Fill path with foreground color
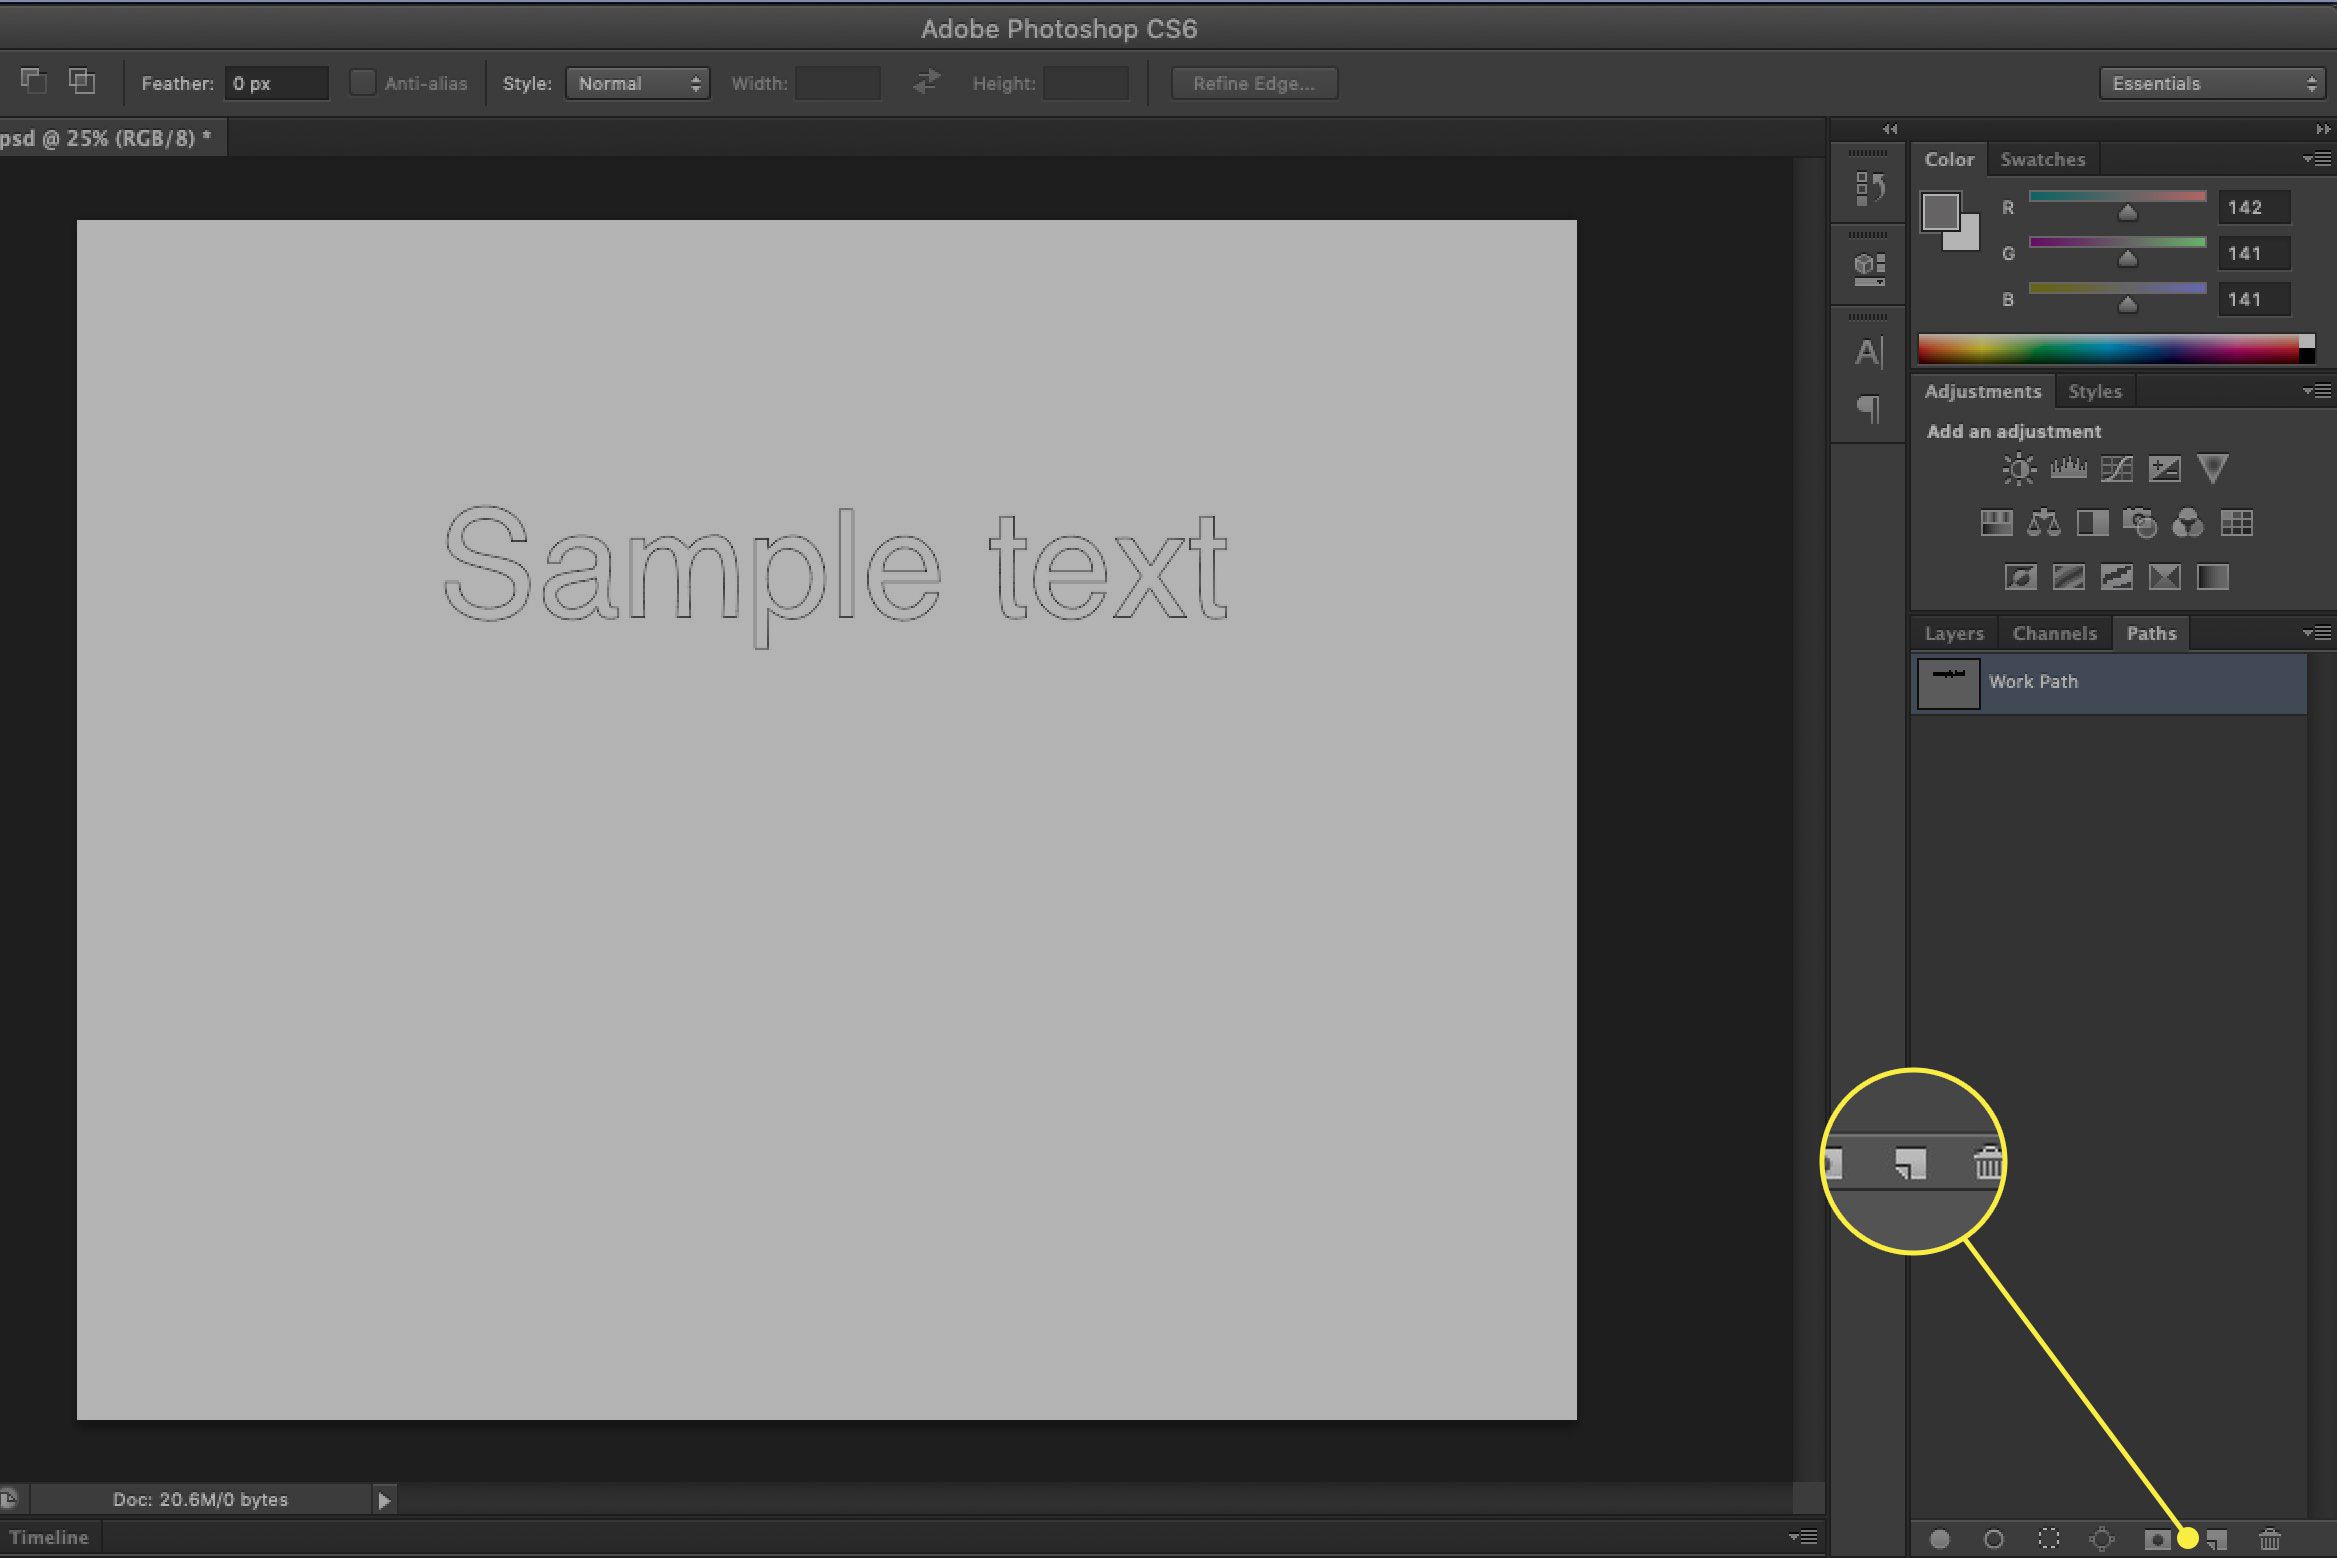 point(1939,1539)
